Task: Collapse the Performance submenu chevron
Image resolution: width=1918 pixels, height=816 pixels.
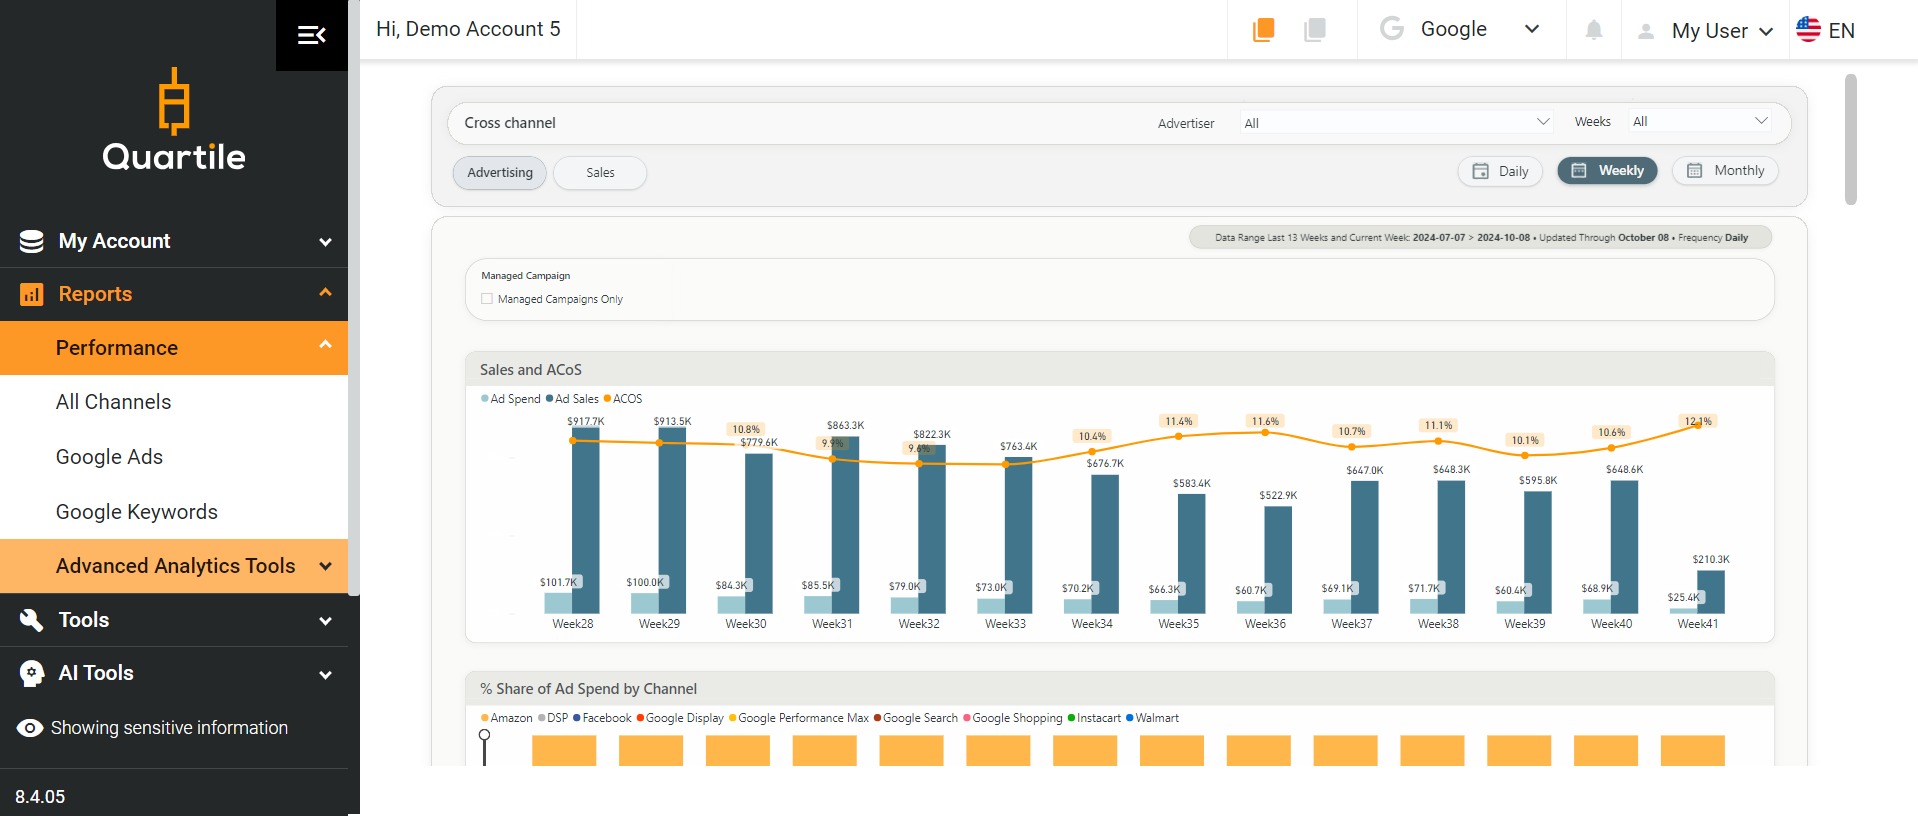Action: tap(325, 345)
